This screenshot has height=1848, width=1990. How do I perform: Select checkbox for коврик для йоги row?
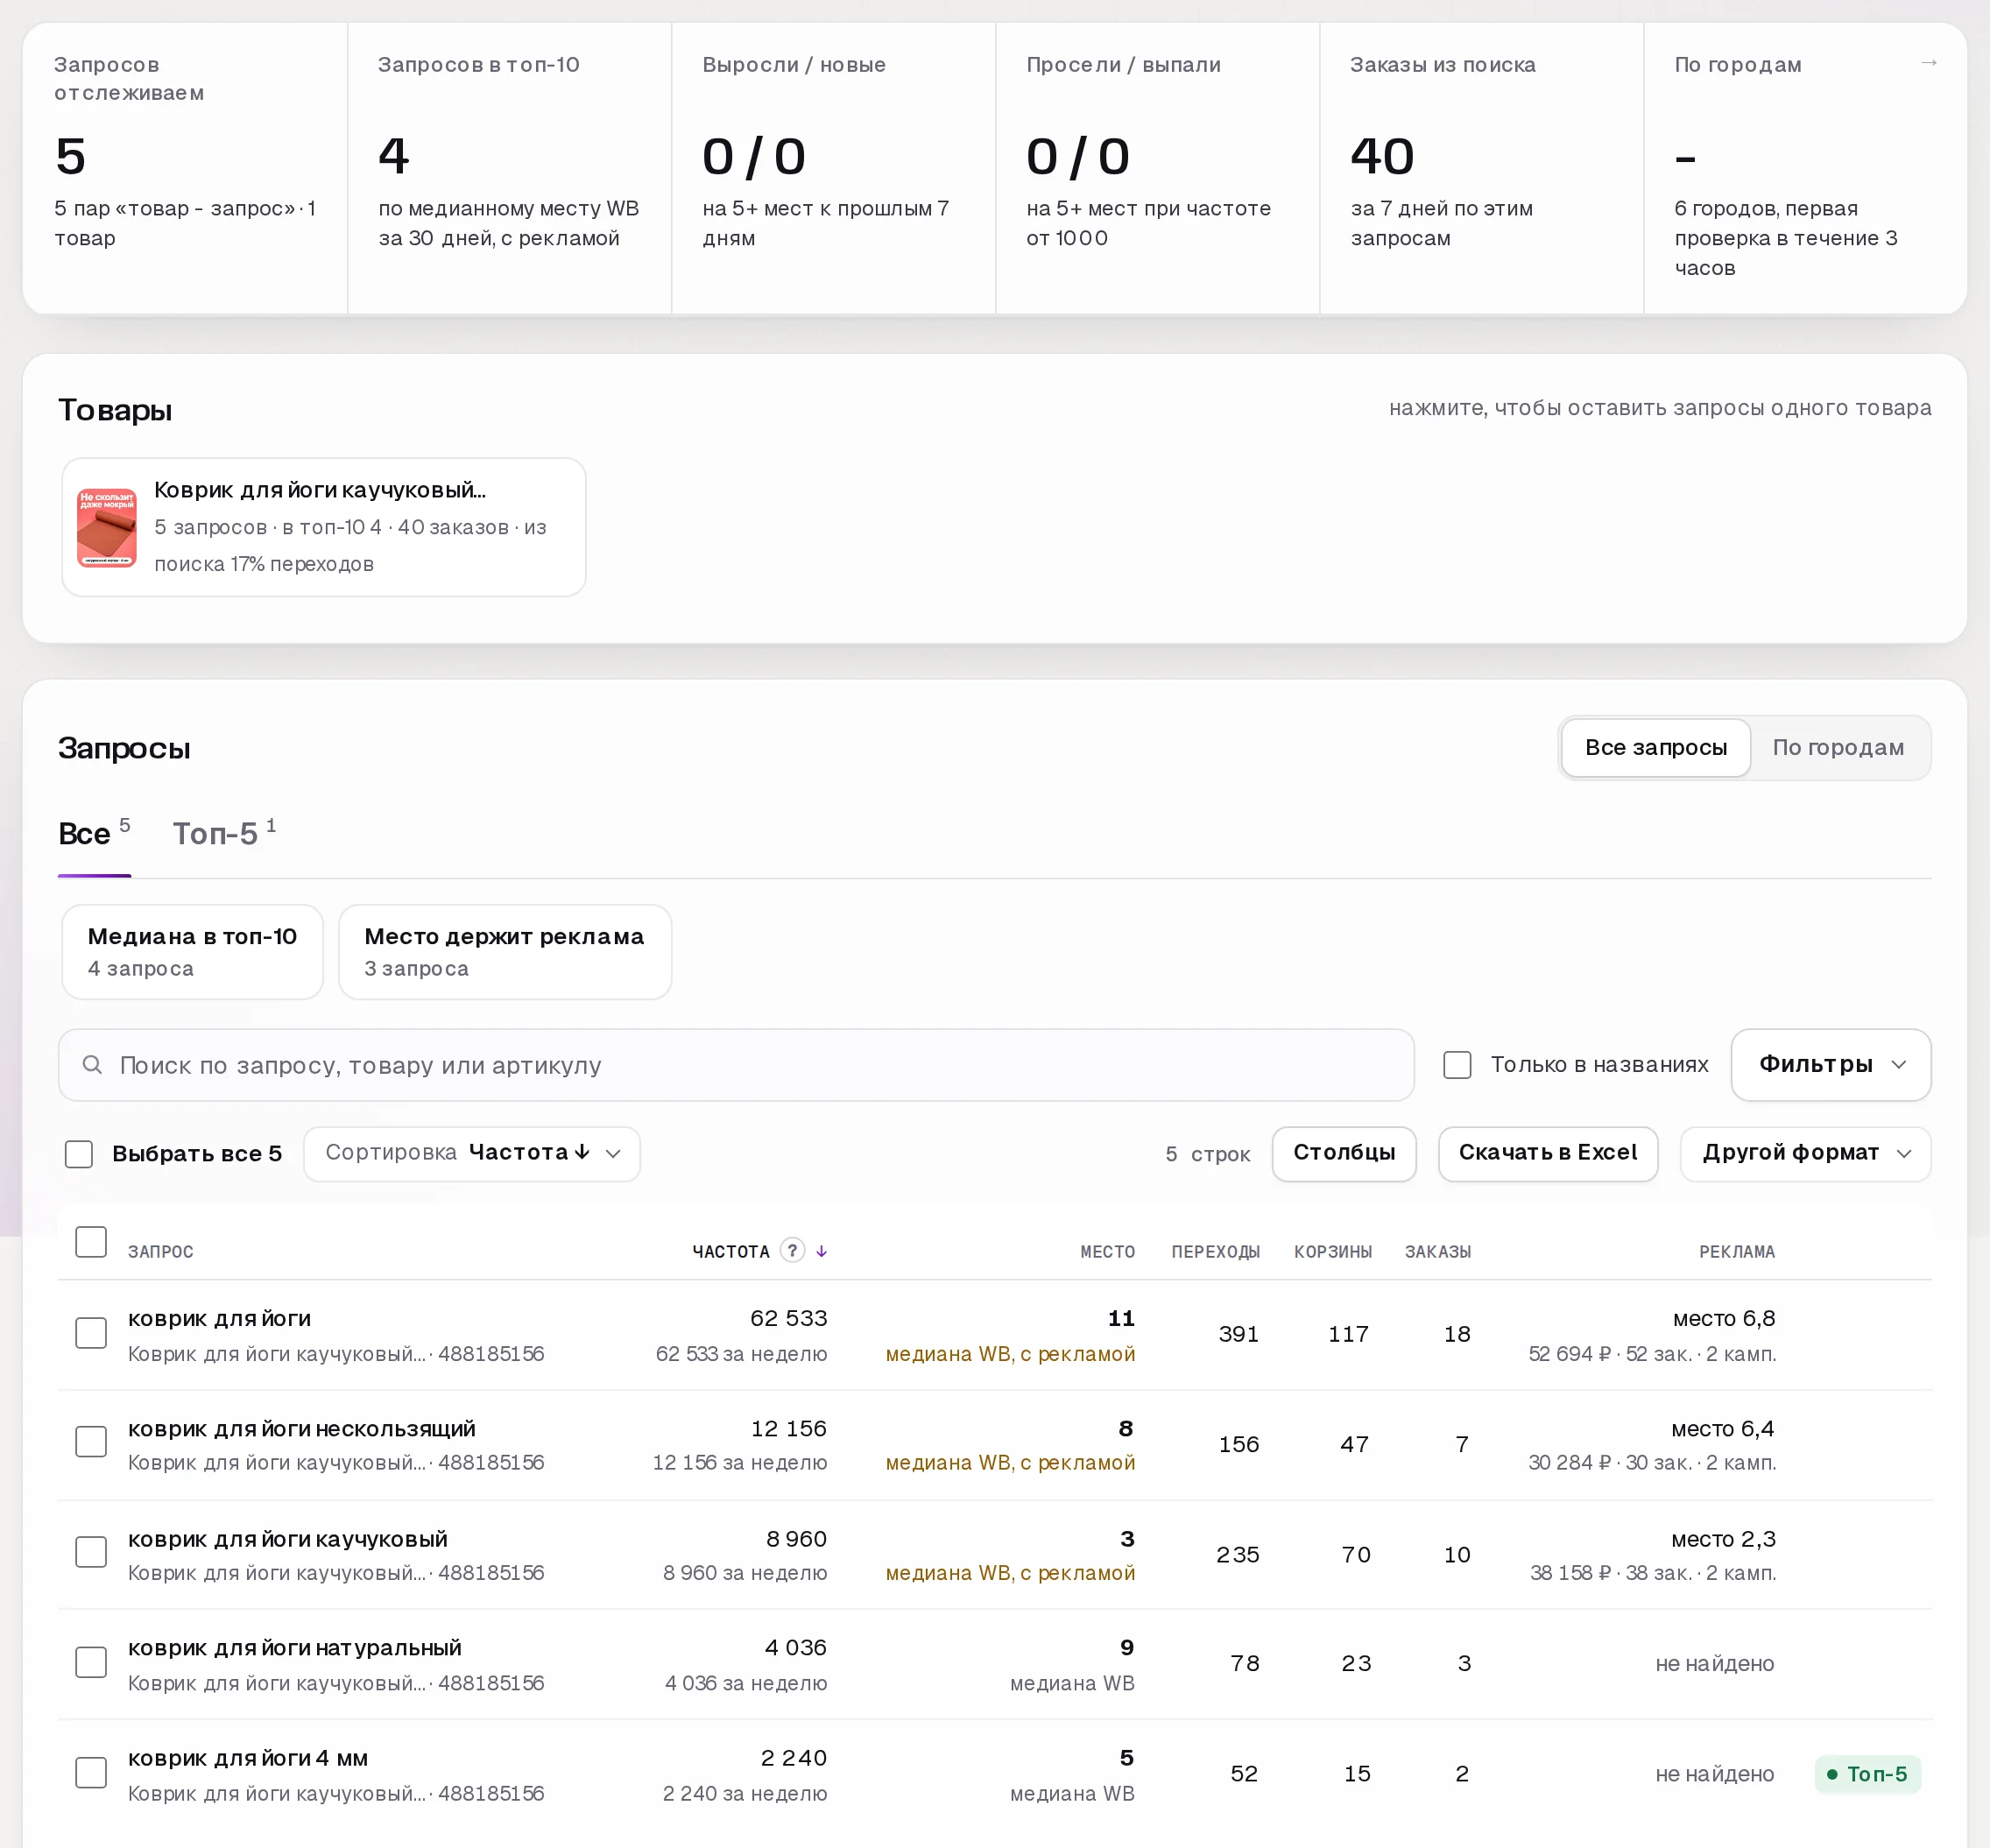pyautogui.click(x=91, y=1332)
